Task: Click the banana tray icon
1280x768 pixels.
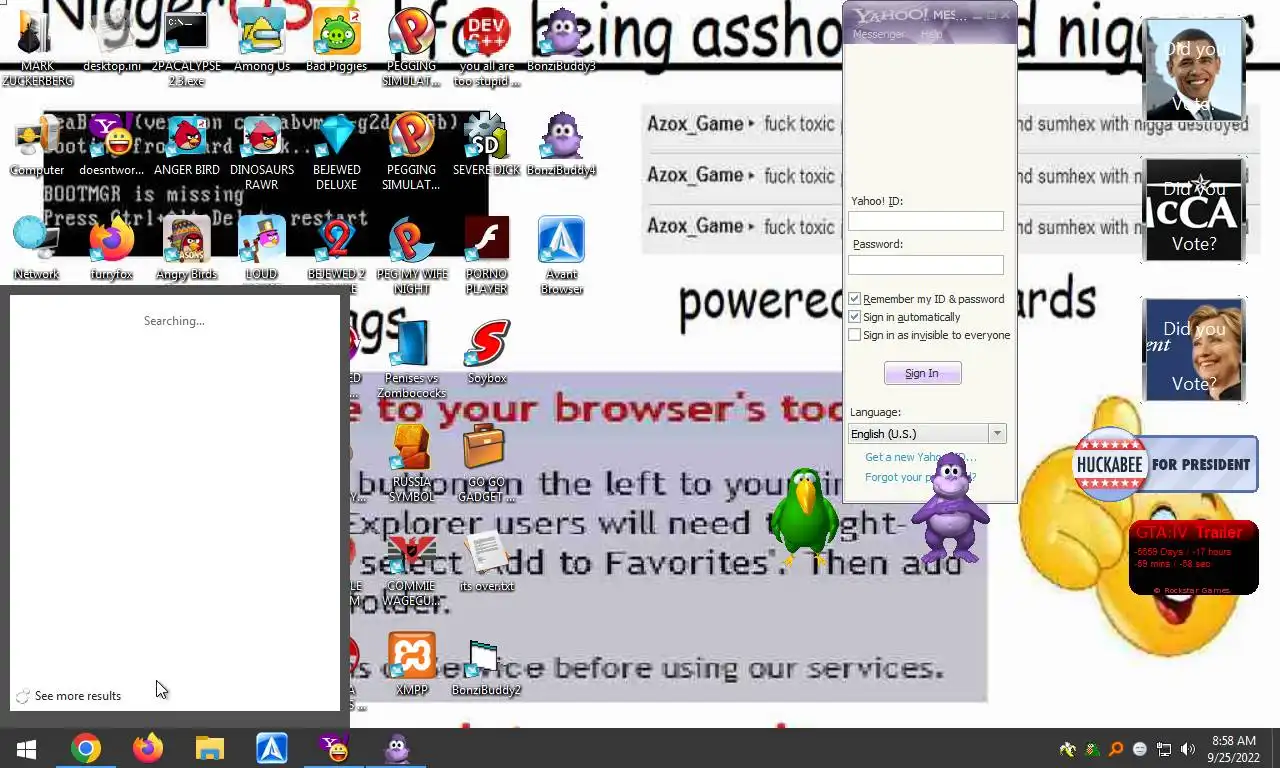Action: point(1068,749)
